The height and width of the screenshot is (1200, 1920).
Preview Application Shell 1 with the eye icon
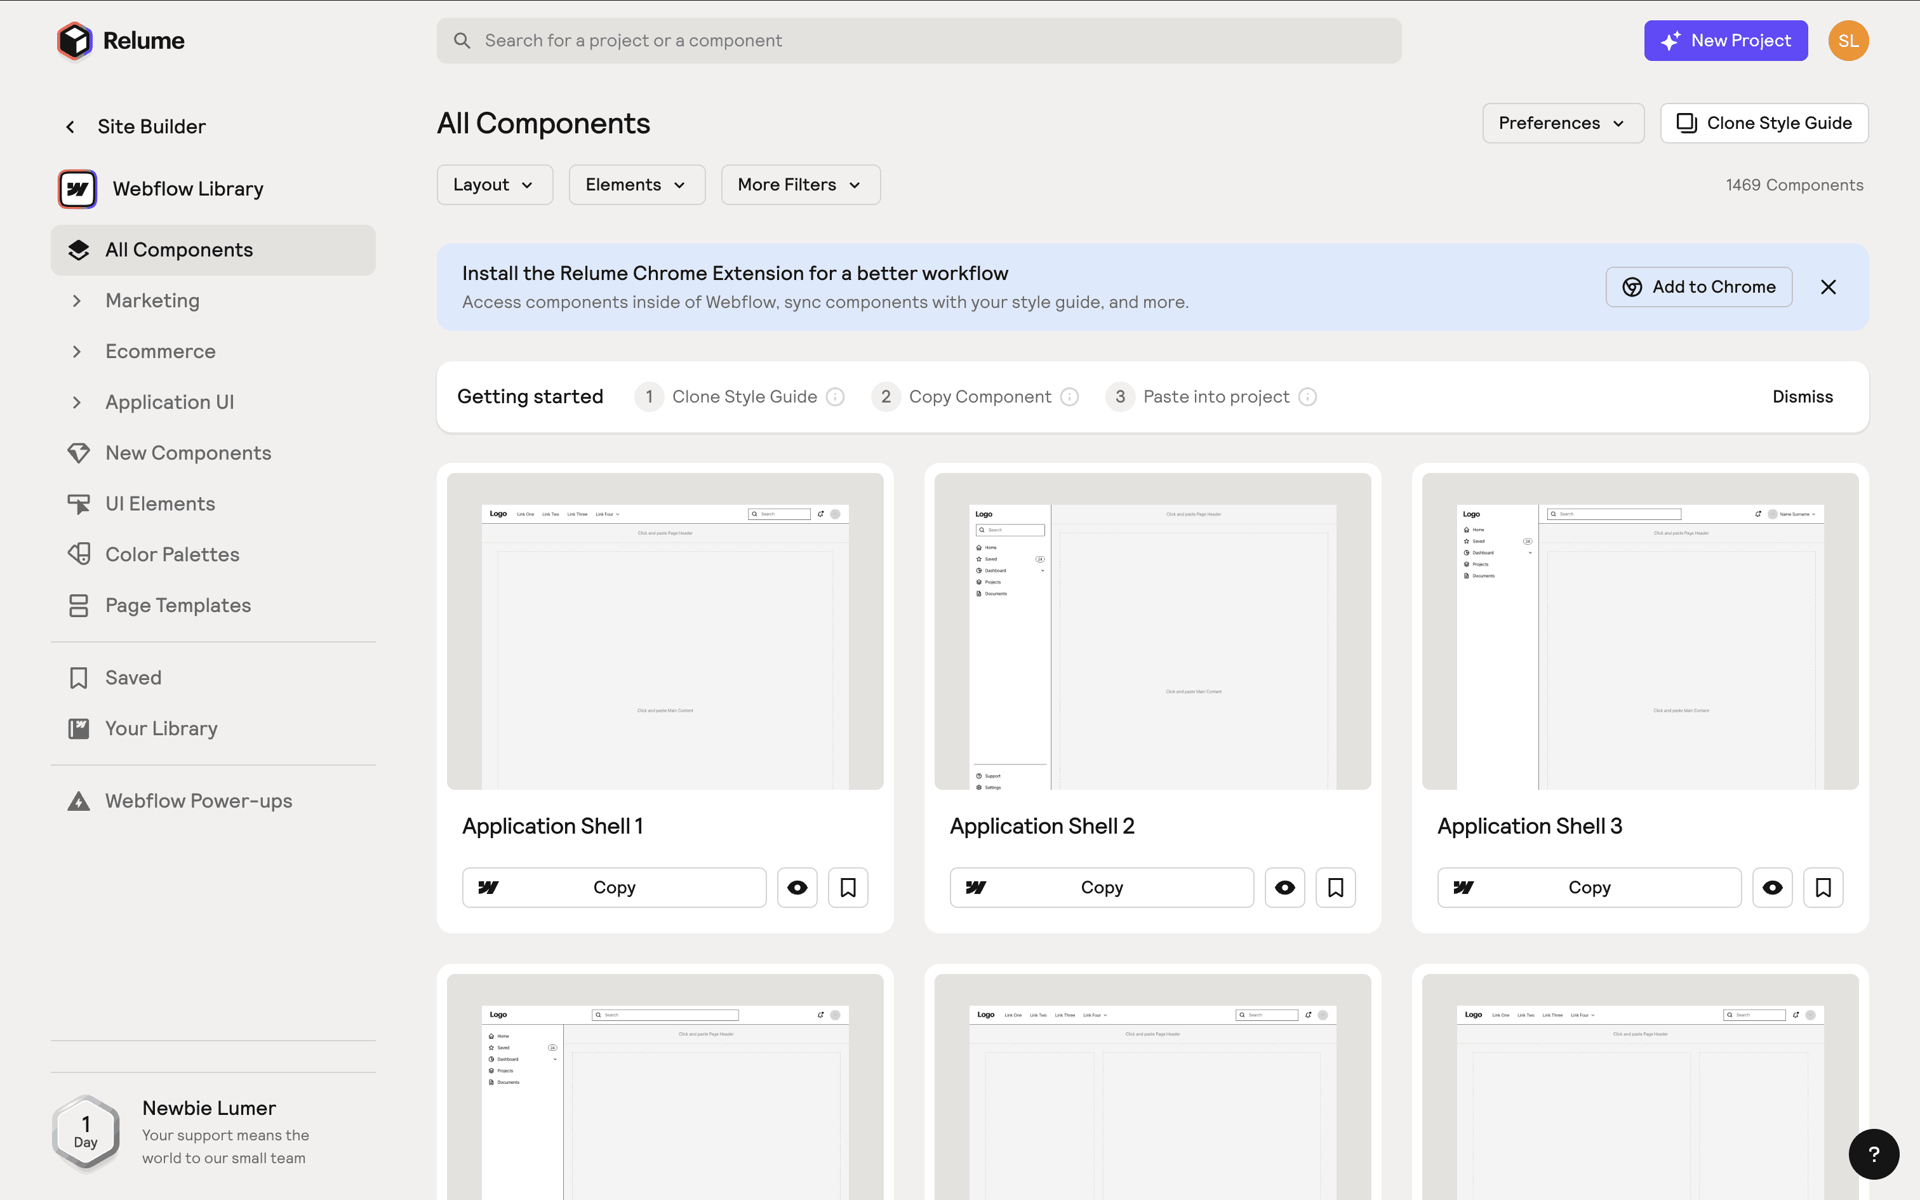797,888
